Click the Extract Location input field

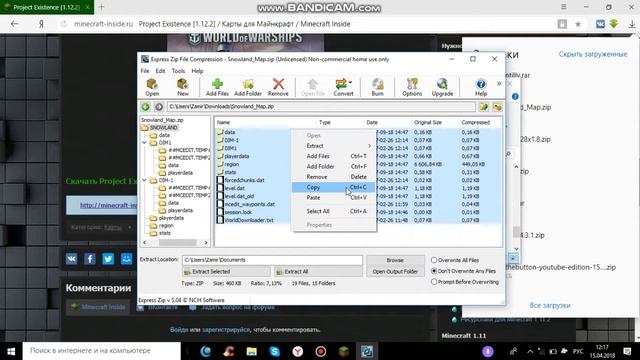[272, 260]
